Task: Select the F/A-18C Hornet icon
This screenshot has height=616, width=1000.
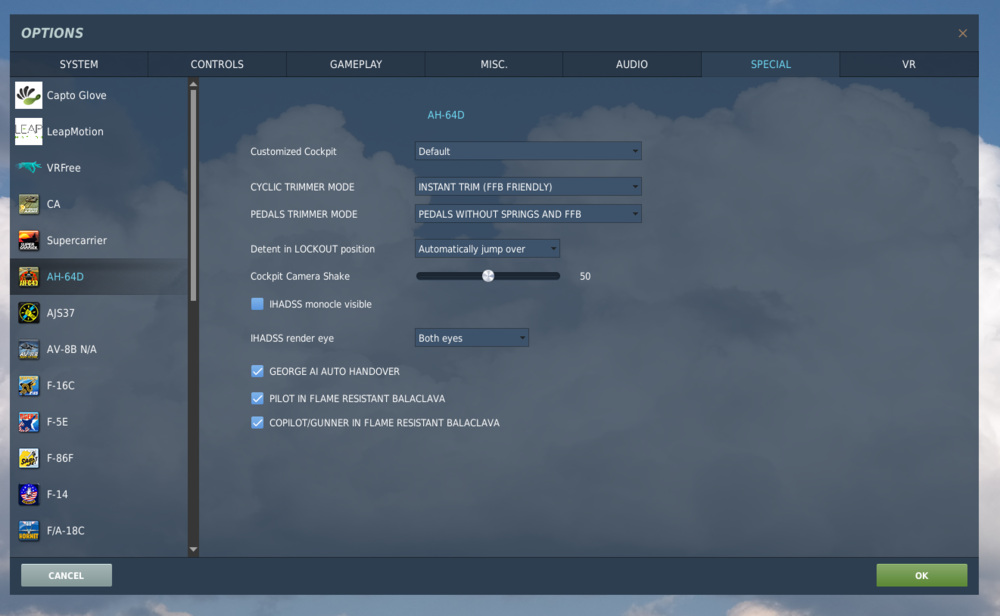Action: point(29,531)
